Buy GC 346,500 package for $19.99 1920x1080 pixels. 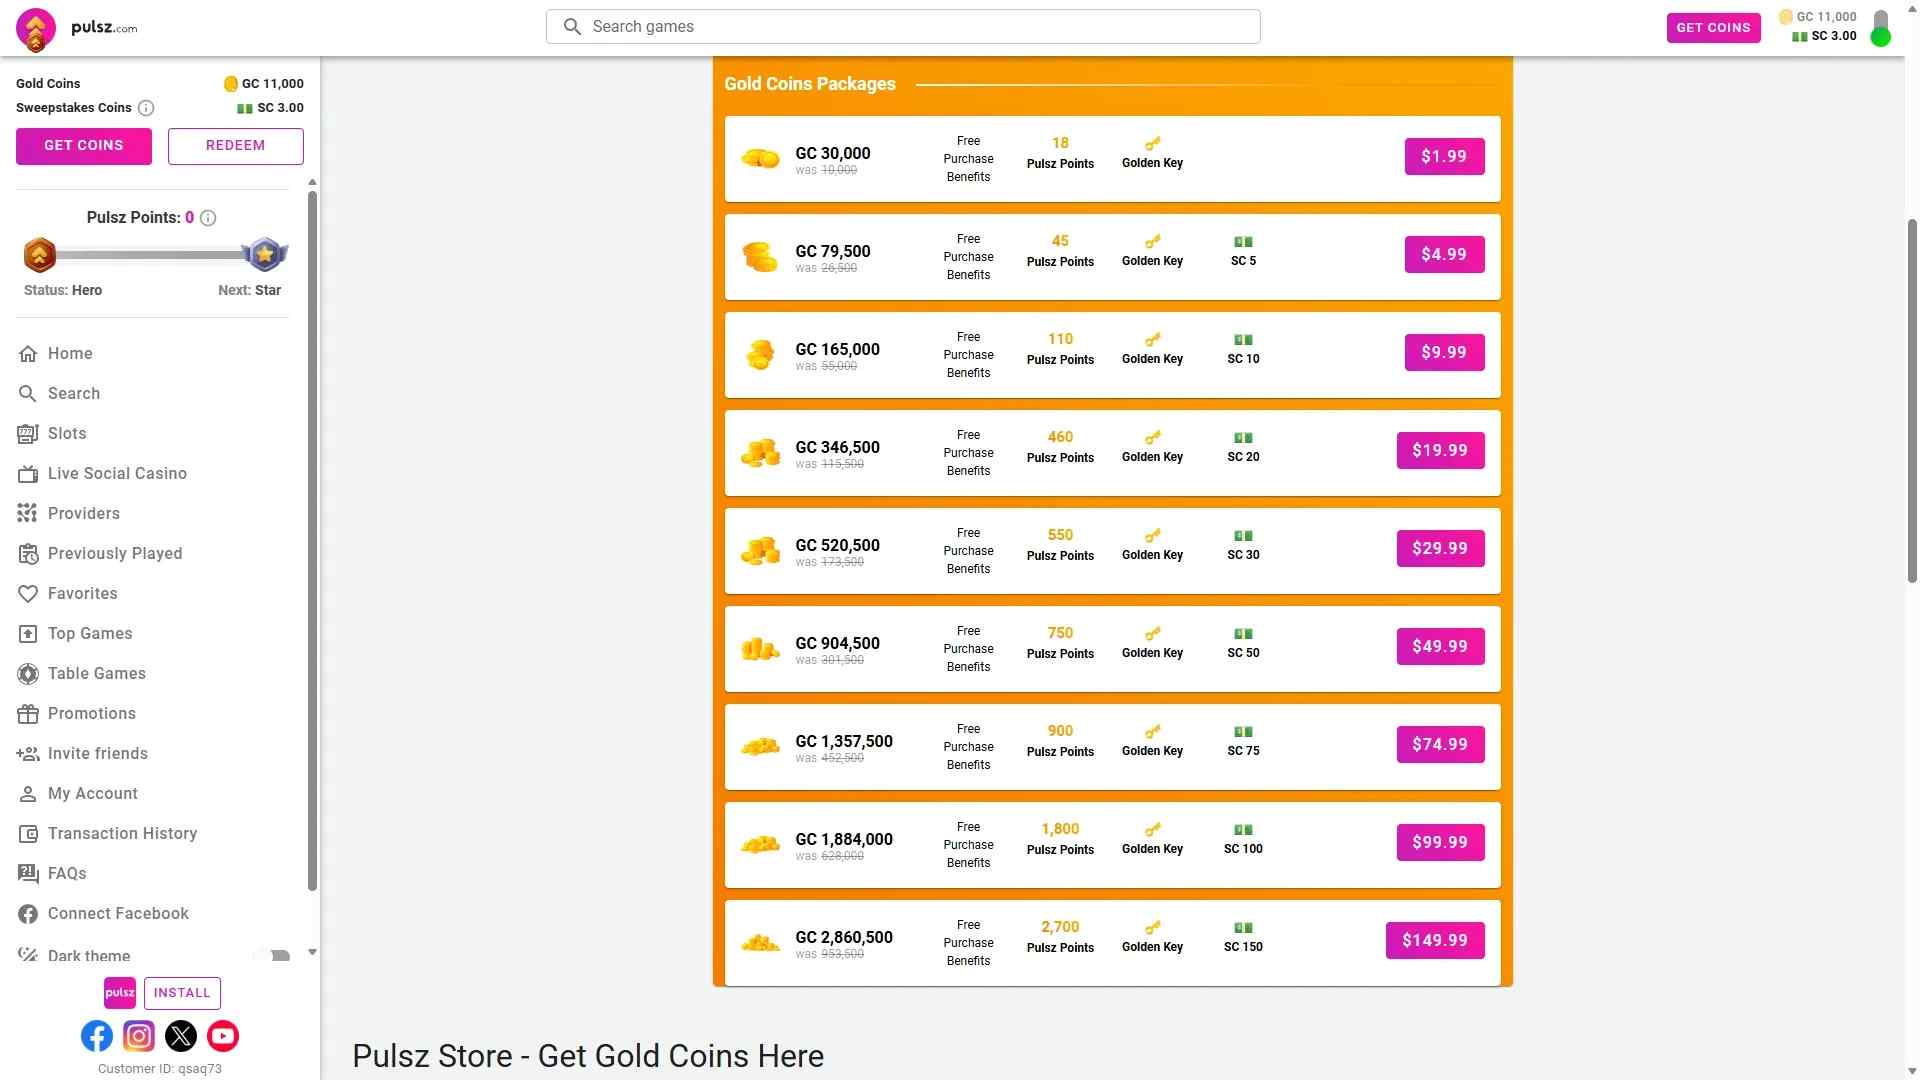1440,451
